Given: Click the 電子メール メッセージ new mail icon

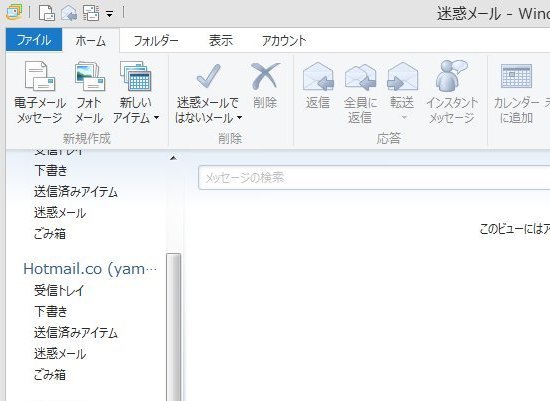Looking at the screenshot, I should point(40,76).
